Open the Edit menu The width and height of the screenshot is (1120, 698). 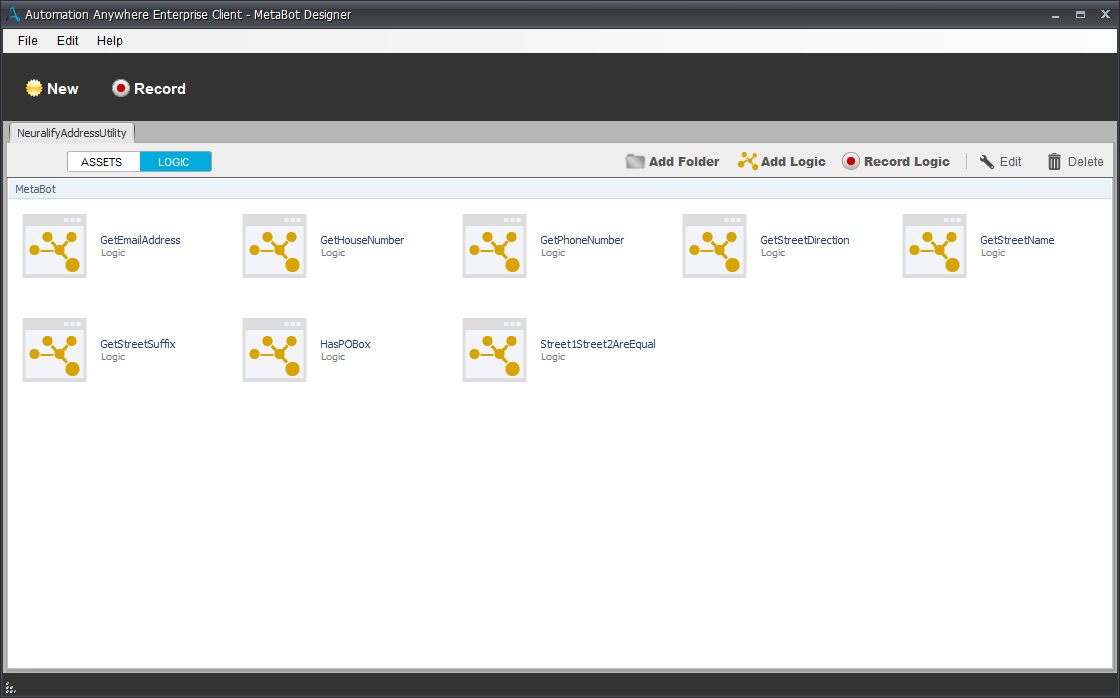pos(67,41)
